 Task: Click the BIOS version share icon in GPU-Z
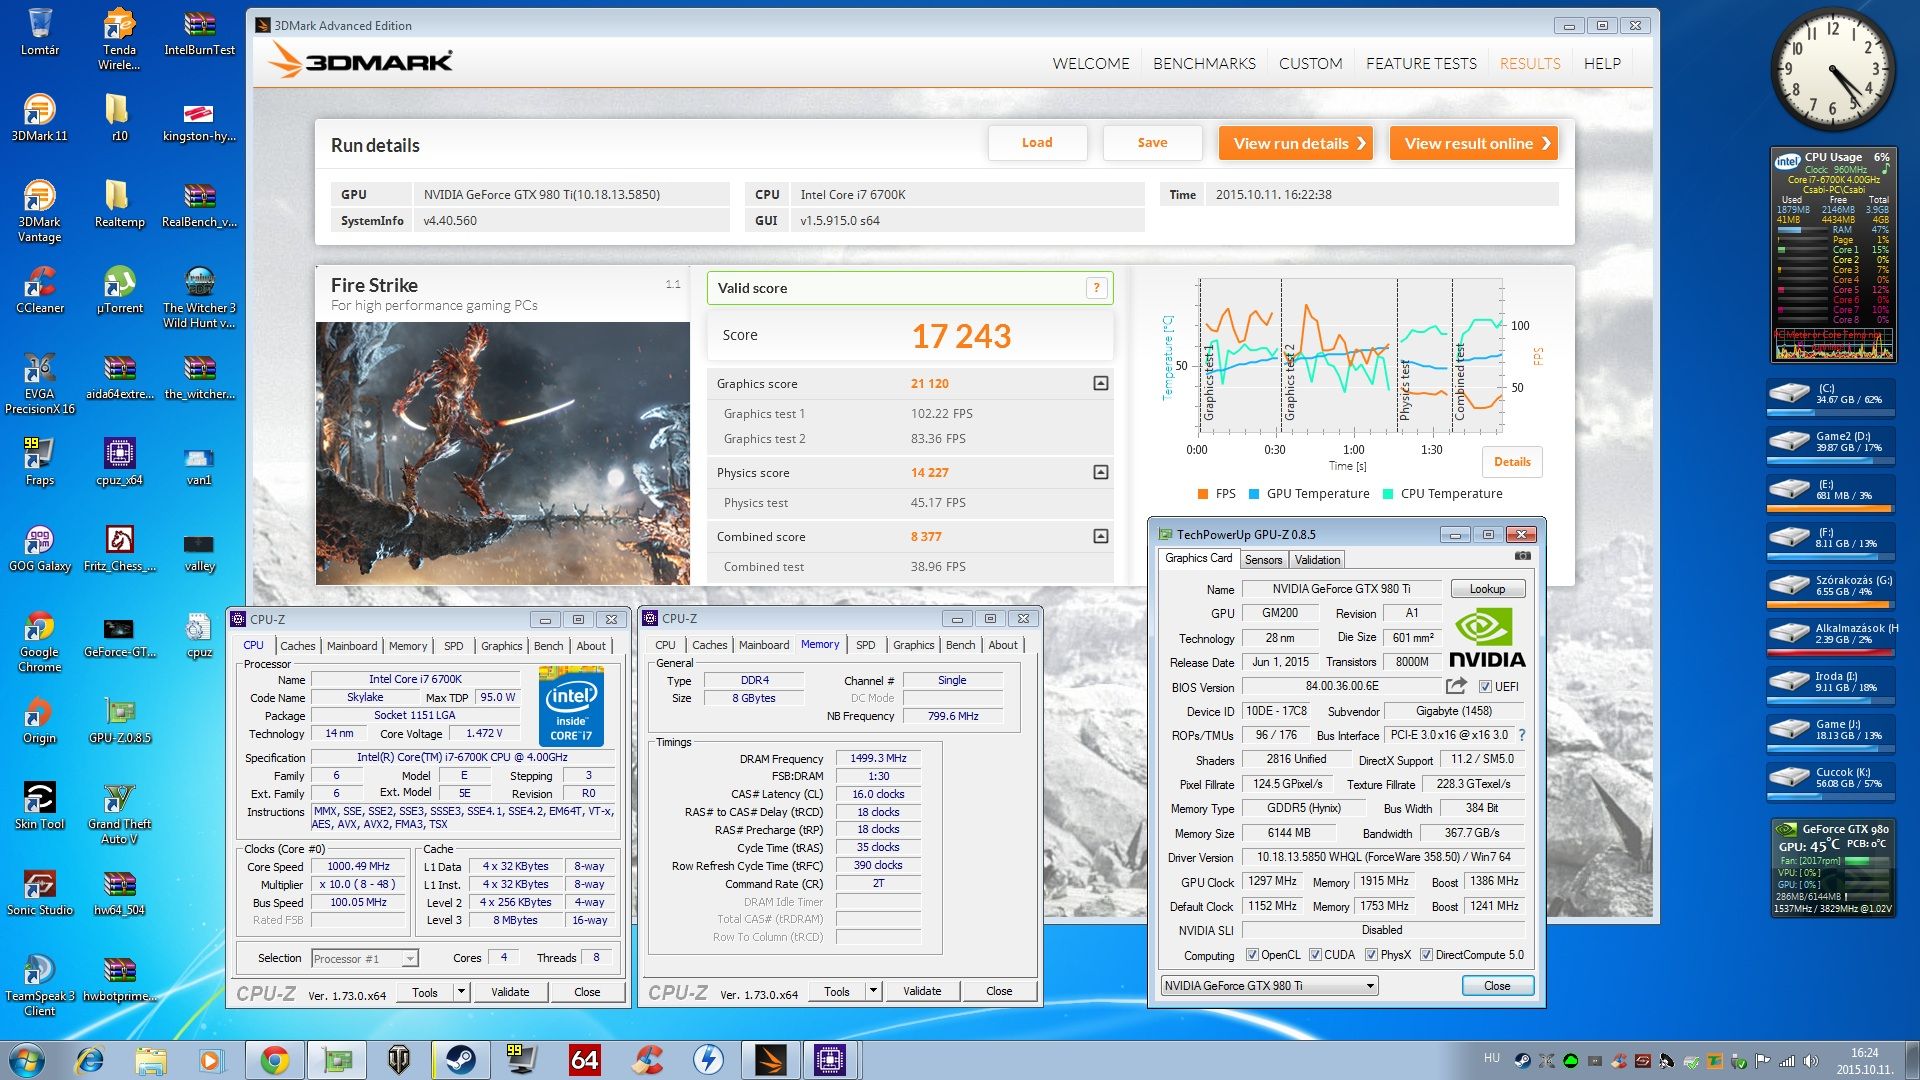click(x=1456, y=686)
